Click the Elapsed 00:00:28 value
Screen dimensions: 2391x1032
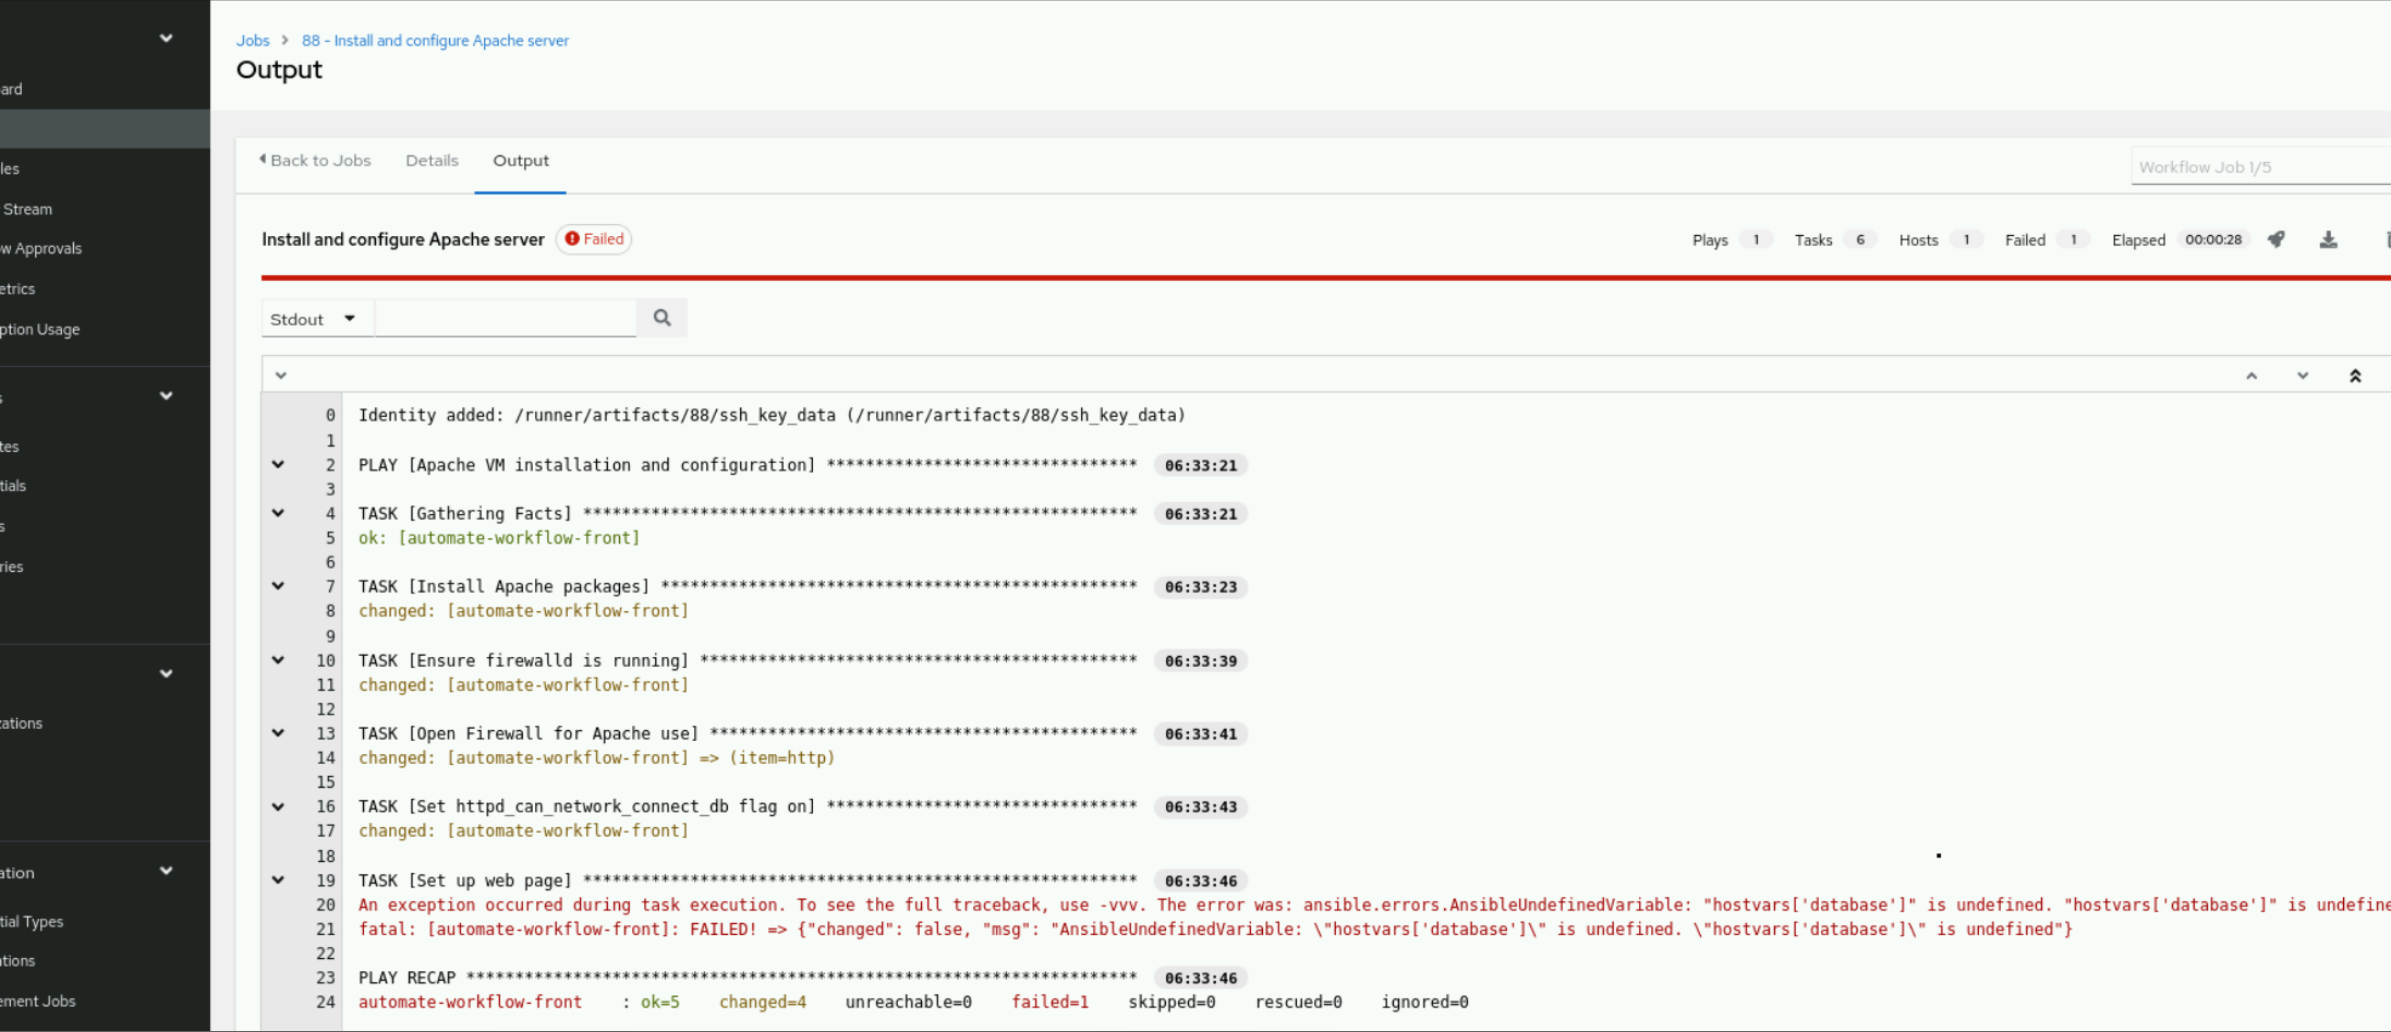2213,240
